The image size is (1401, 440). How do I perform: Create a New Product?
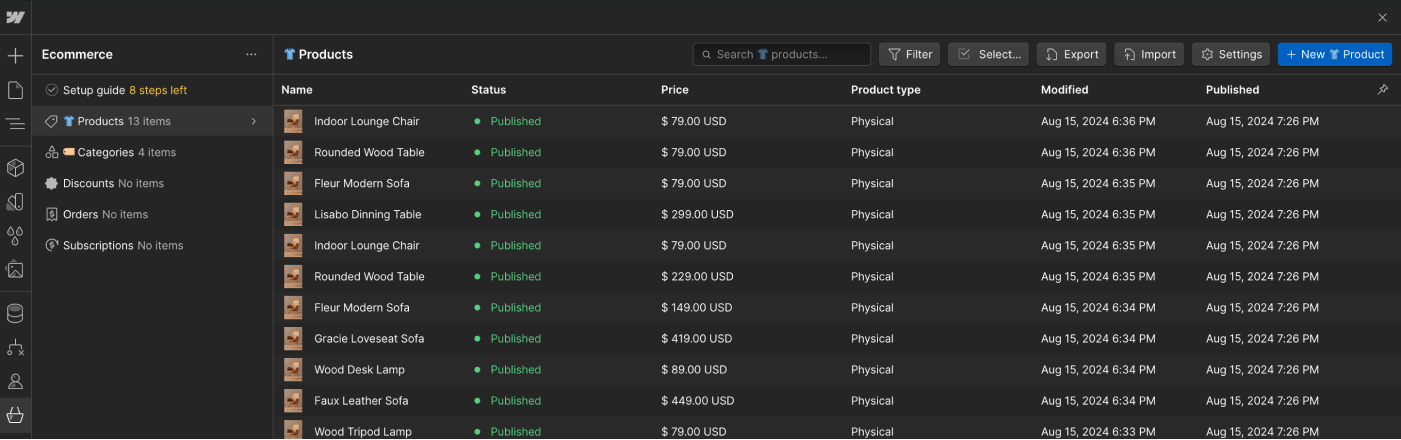point(1335,54)
